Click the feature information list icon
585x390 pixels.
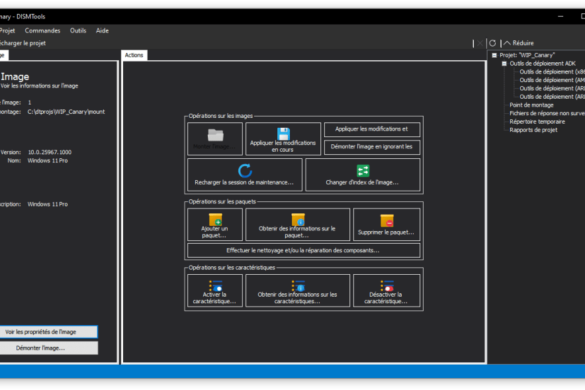tap(298, 286)
